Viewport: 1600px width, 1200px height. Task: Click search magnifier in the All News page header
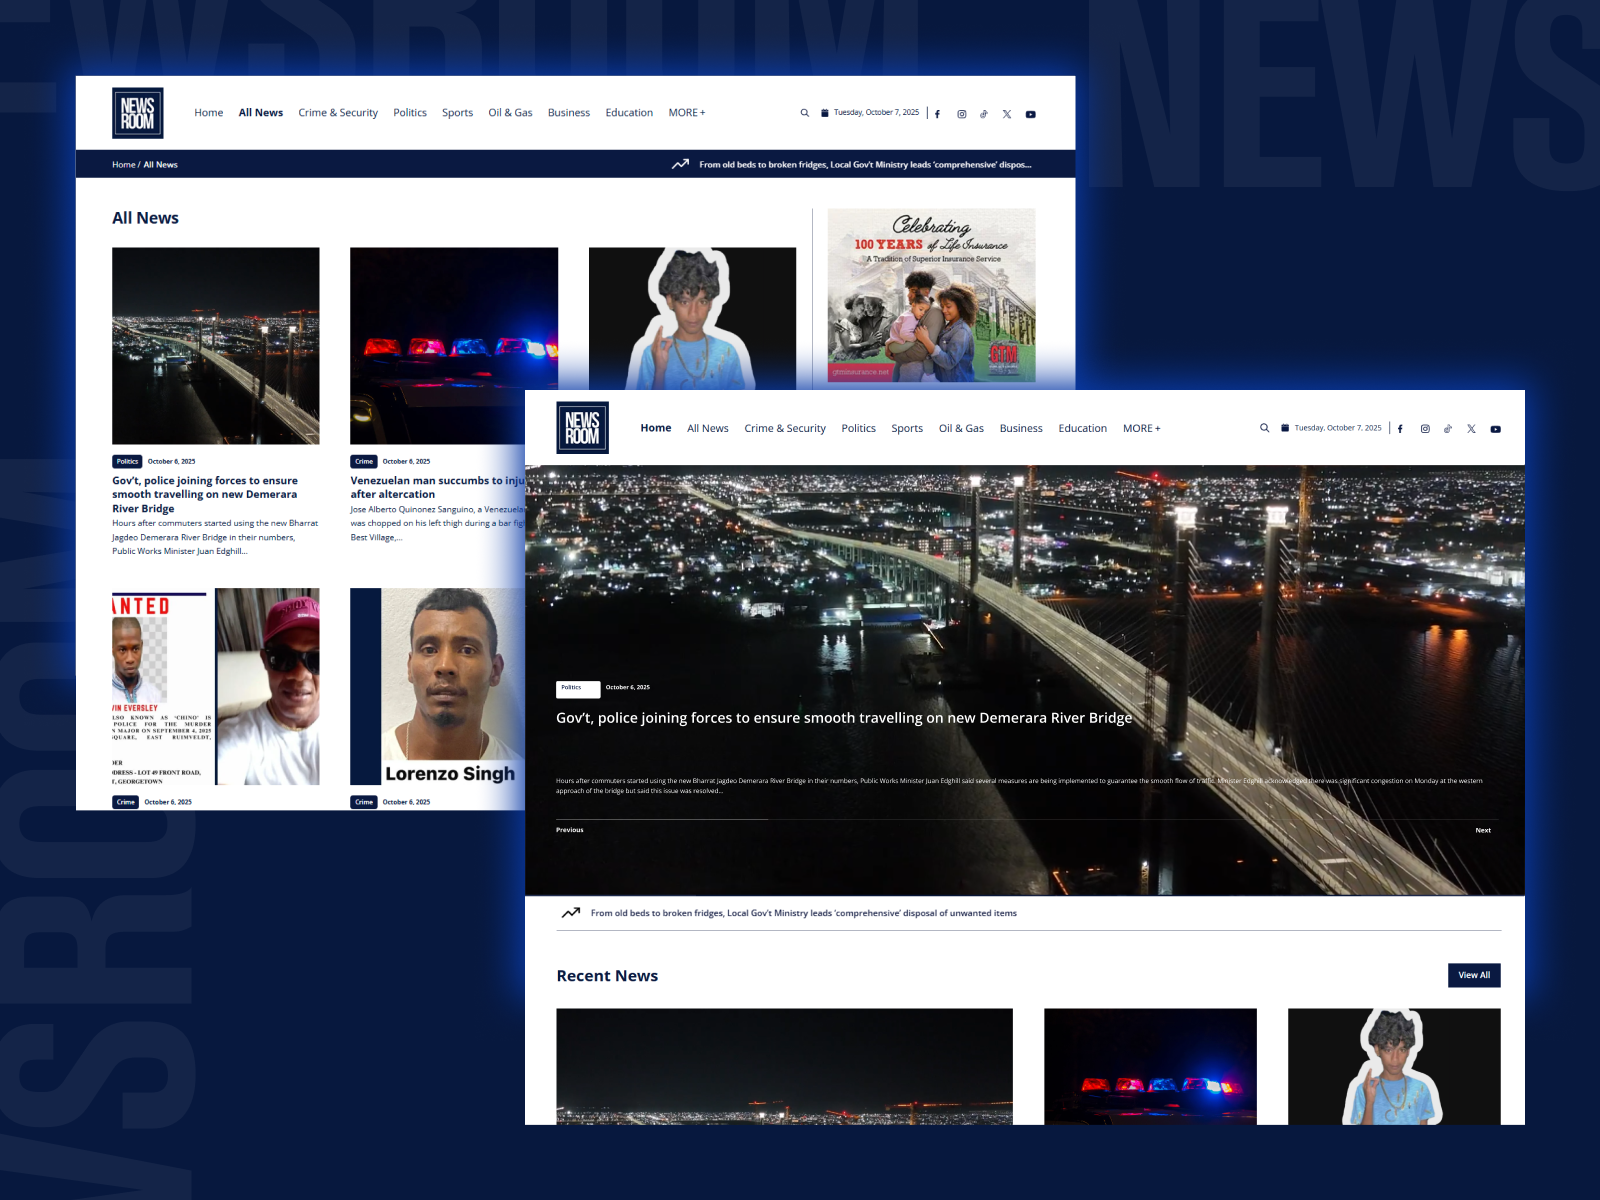[804, 113]
